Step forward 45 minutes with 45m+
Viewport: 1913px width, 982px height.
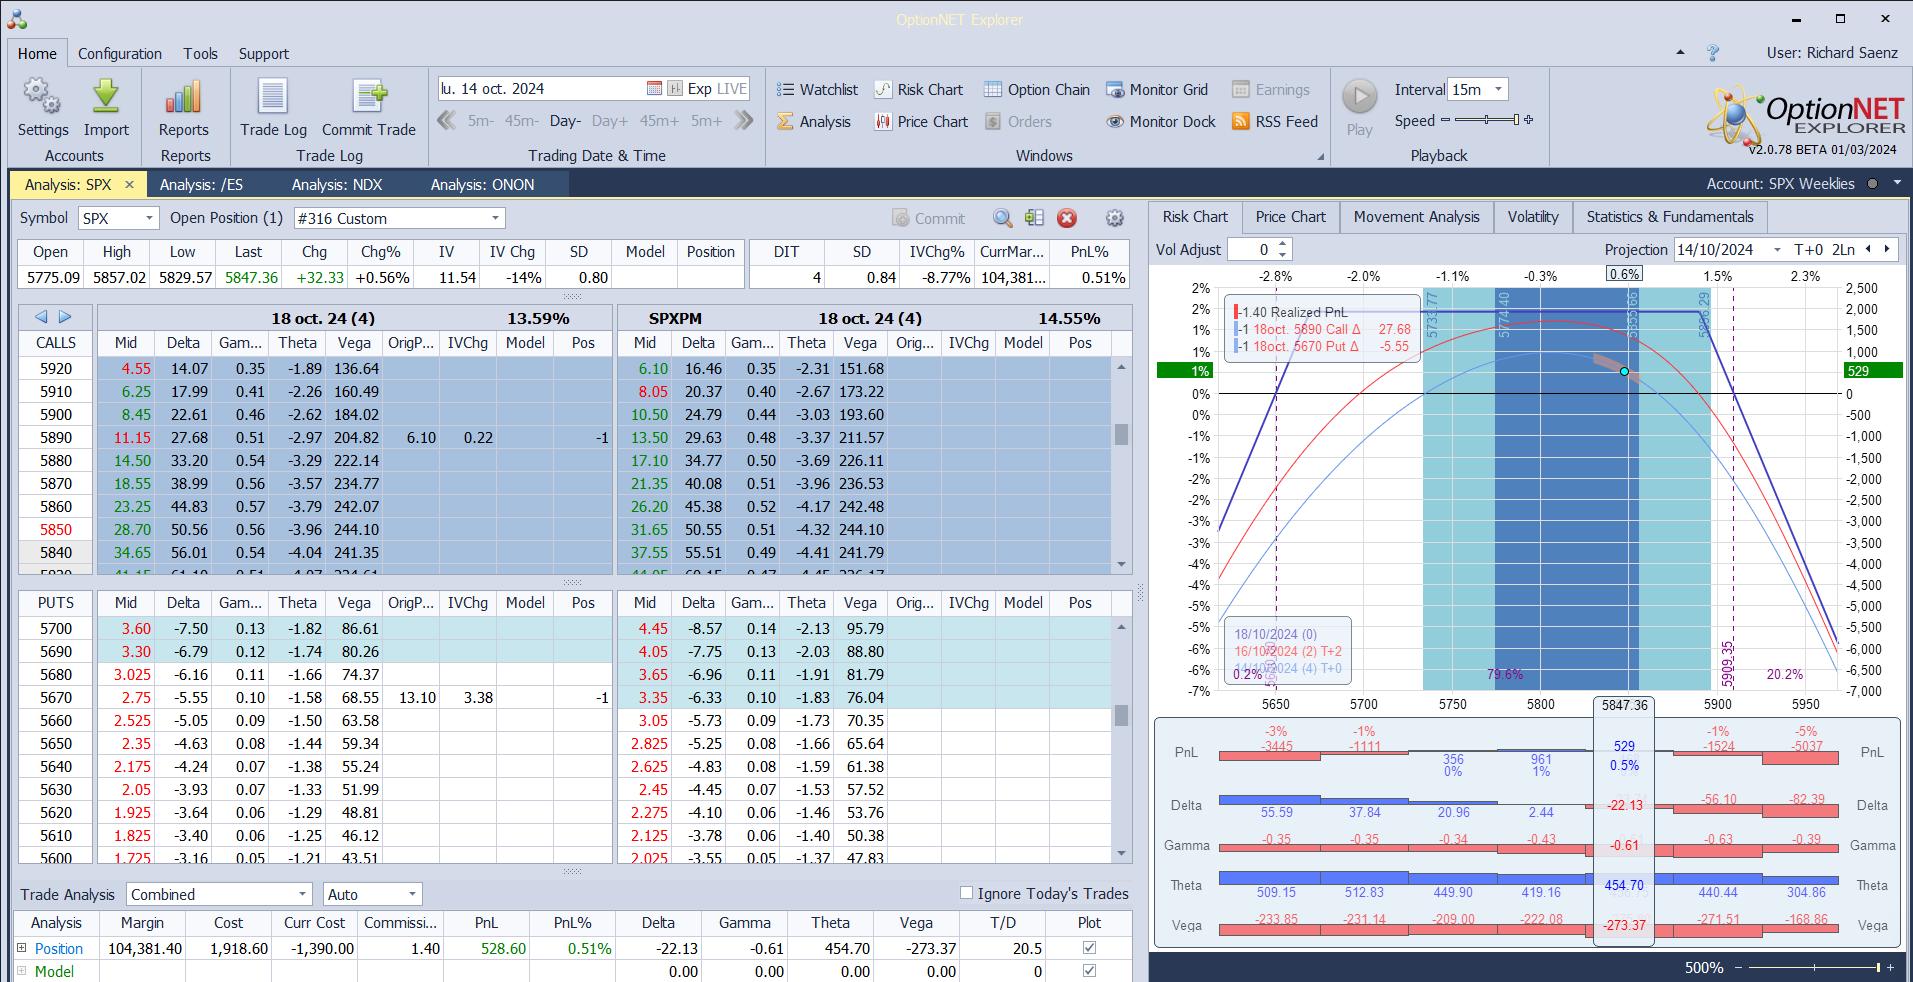coord(659,121)
